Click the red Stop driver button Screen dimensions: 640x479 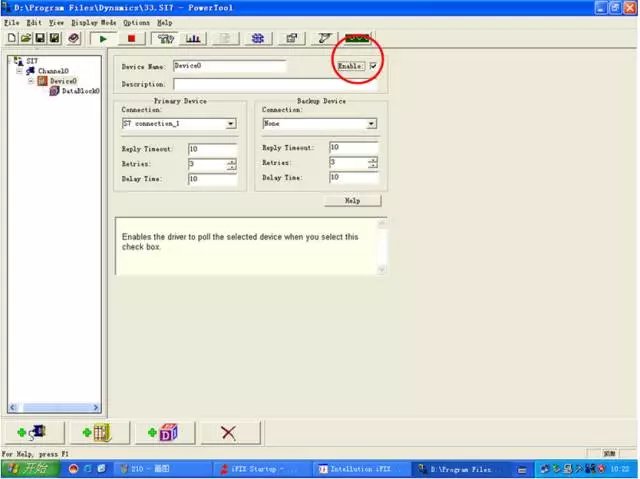(x=133, y=38)
